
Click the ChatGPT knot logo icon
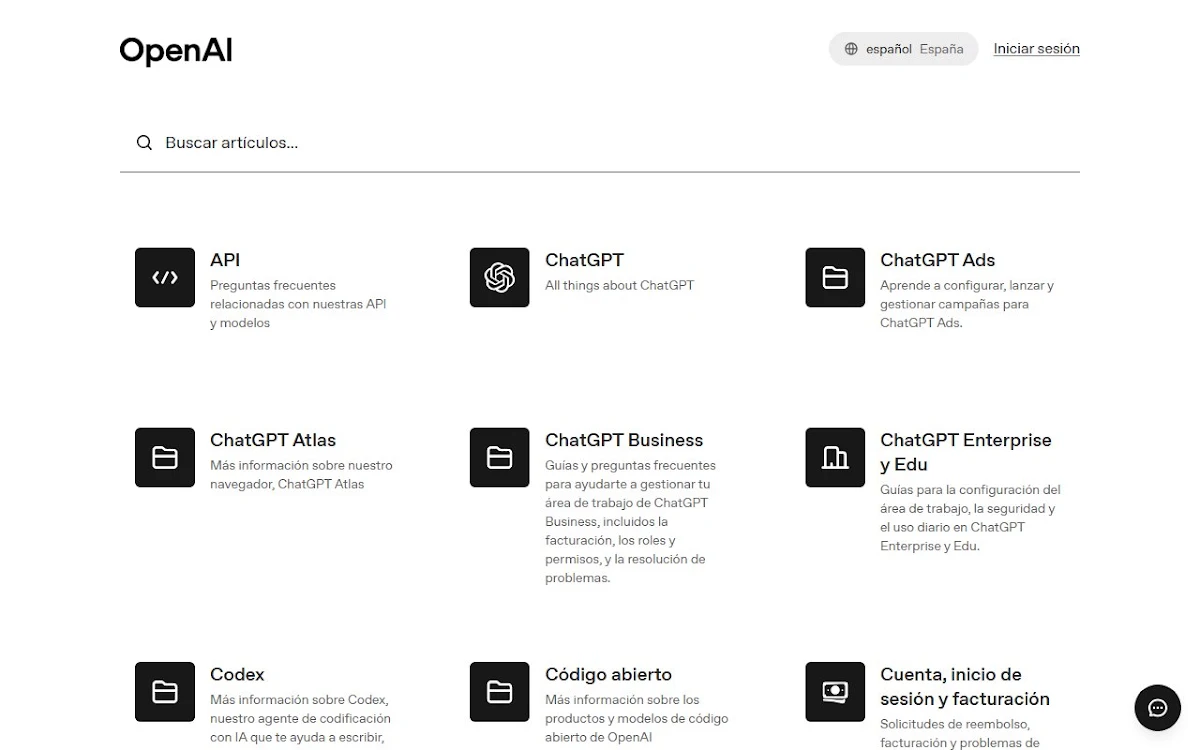tap(500, 277)
